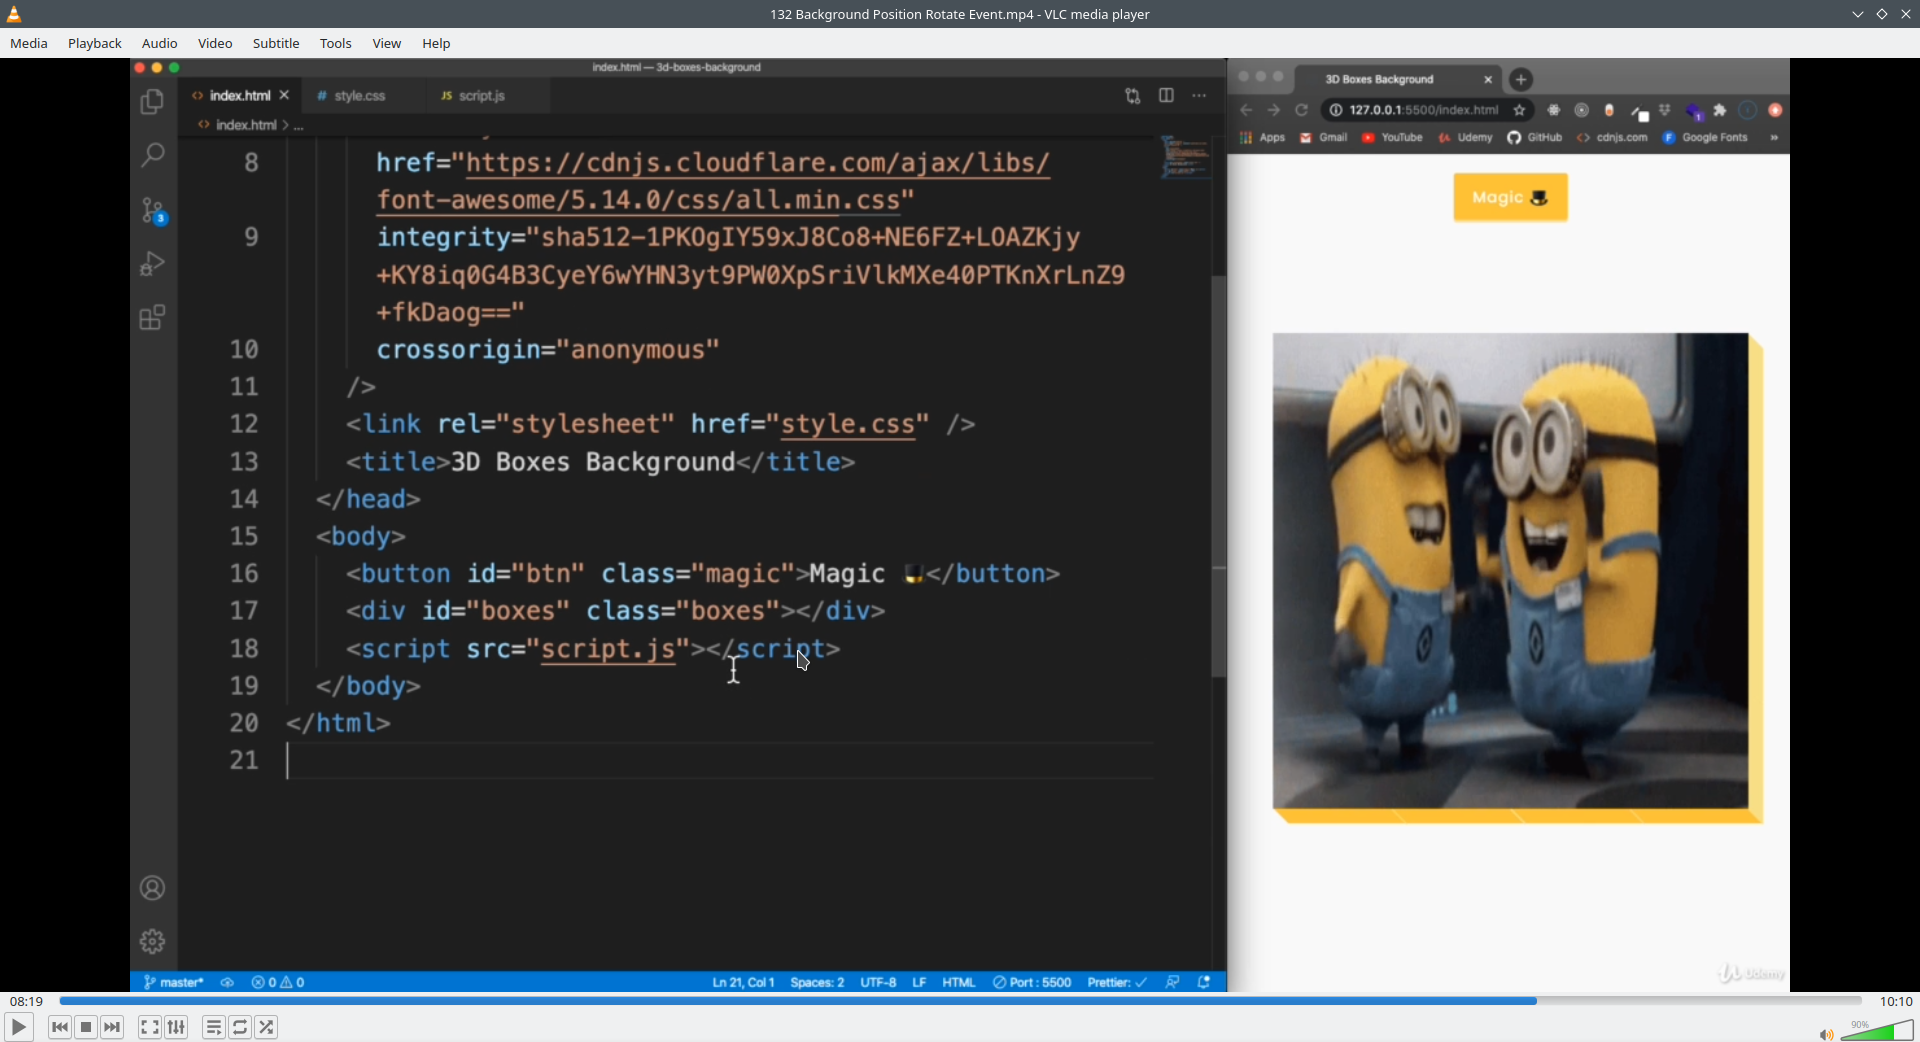
Task: Open the Accounts icon in VS Code
Action: [x=153, y=888]
